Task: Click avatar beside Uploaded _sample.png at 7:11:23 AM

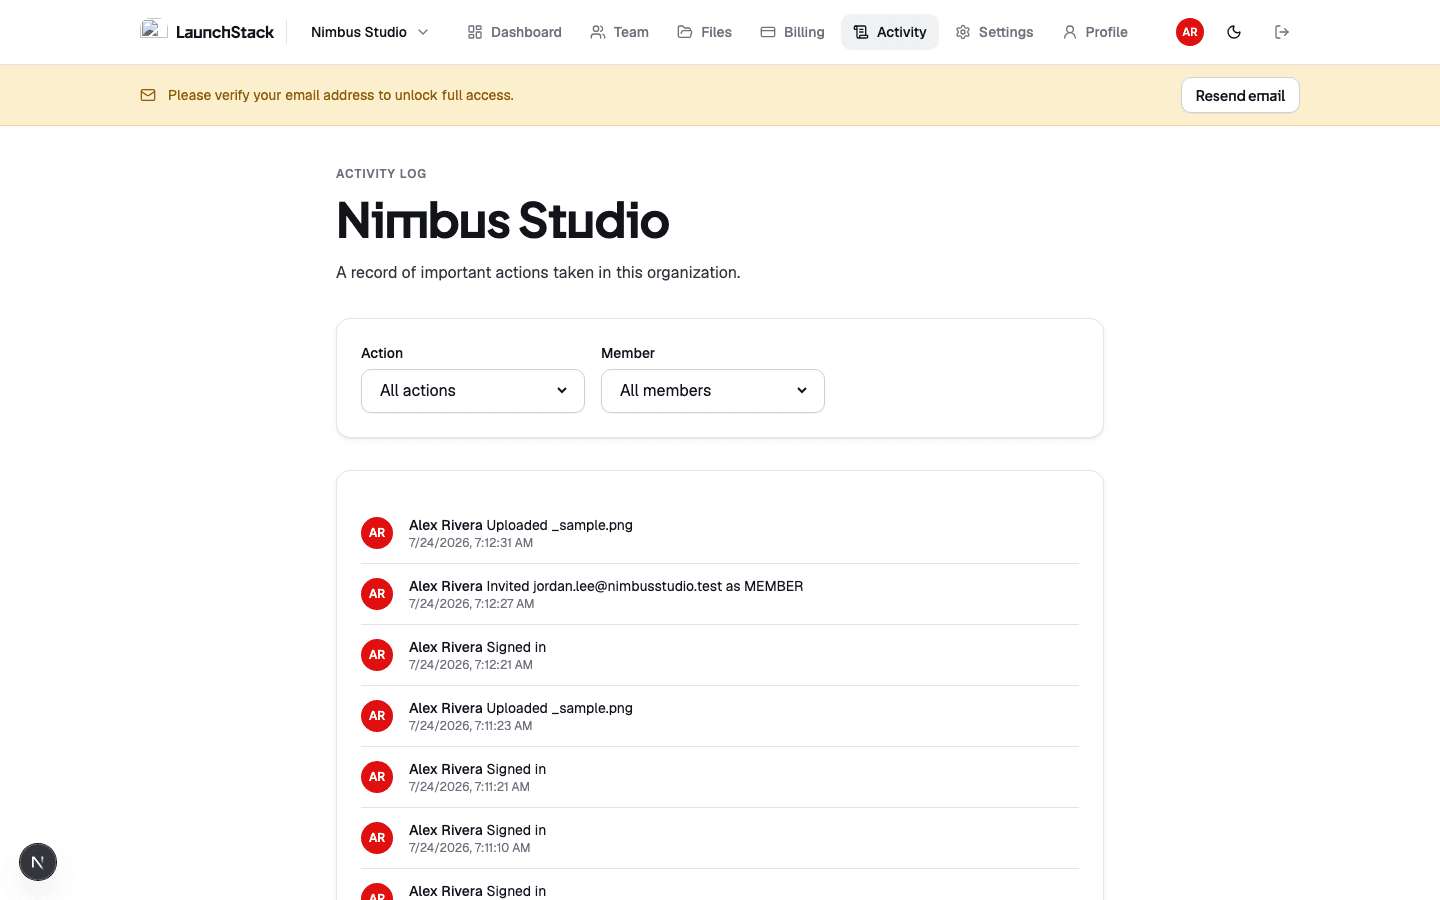Action: coord(377,716)
